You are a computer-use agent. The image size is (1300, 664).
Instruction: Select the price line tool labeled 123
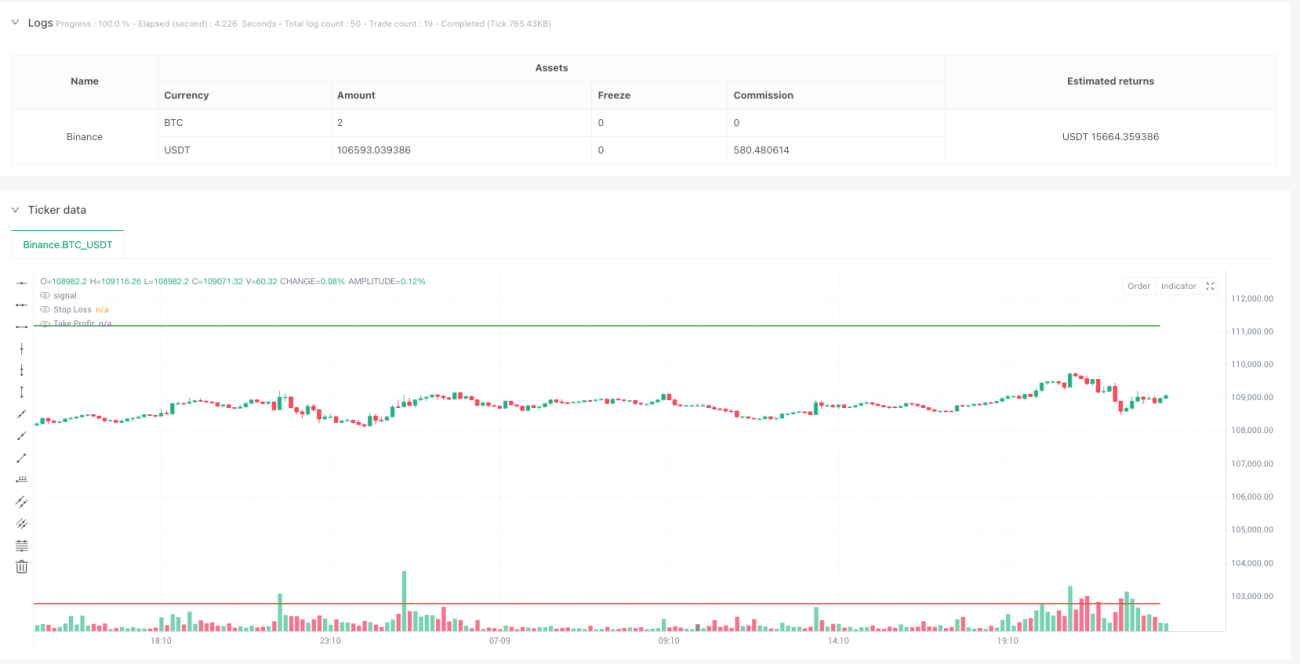point(22,479)
